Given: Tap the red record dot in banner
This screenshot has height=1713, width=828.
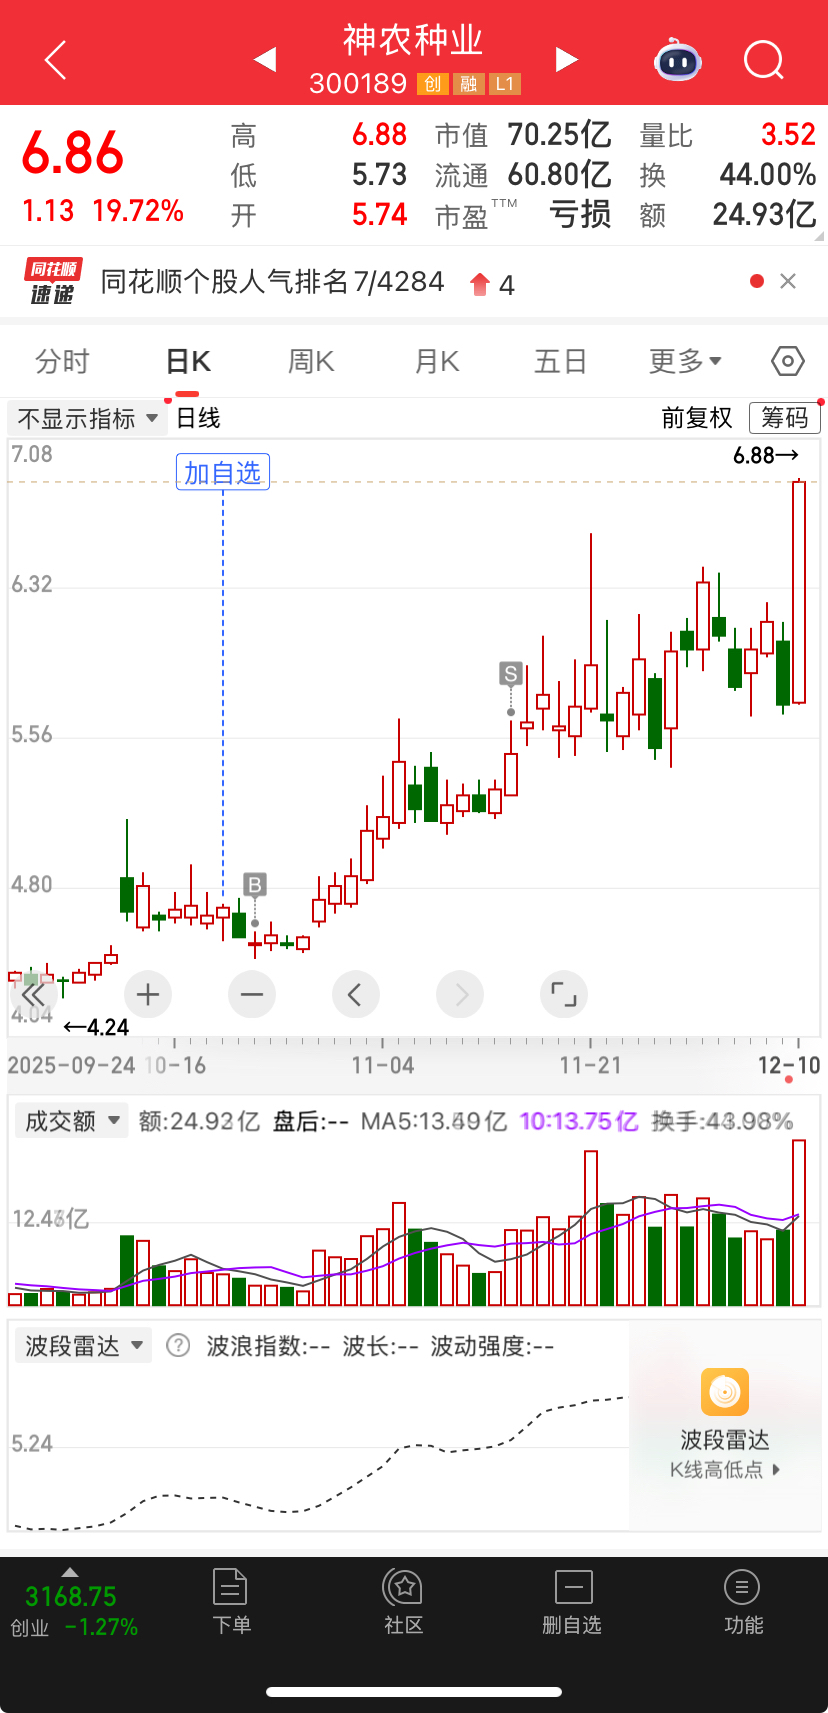Looking at the screenshot, I should pyautogui.click(x=757, y=282).
